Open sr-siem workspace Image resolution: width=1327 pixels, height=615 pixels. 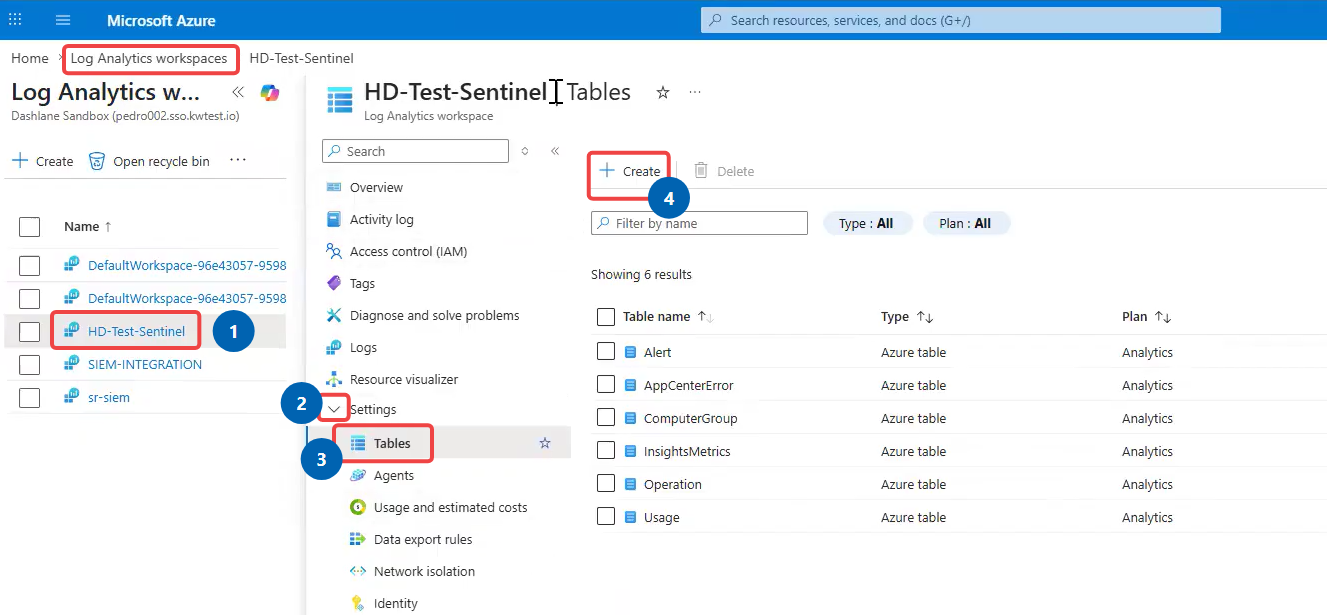tap(109, 397)
